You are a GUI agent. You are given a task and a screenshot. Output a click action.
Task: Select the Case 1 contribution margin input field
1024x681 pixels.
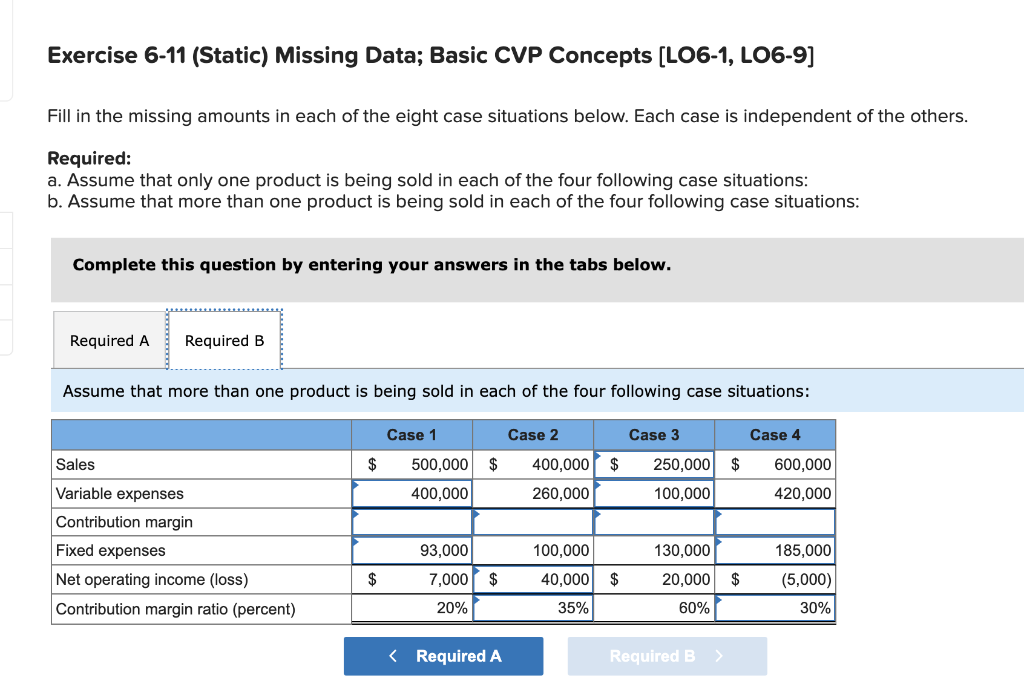click(410, 521)
